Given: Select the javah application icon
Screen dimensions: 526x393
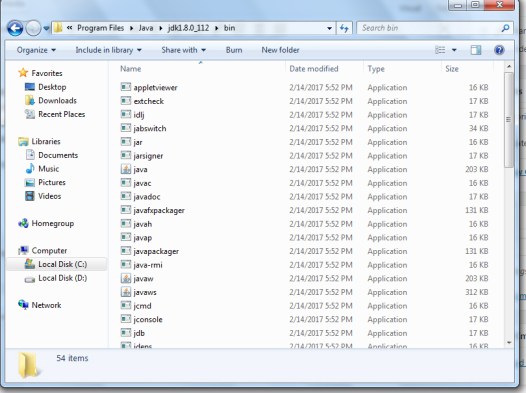Looking at the screenshot, I should (125, 224).
